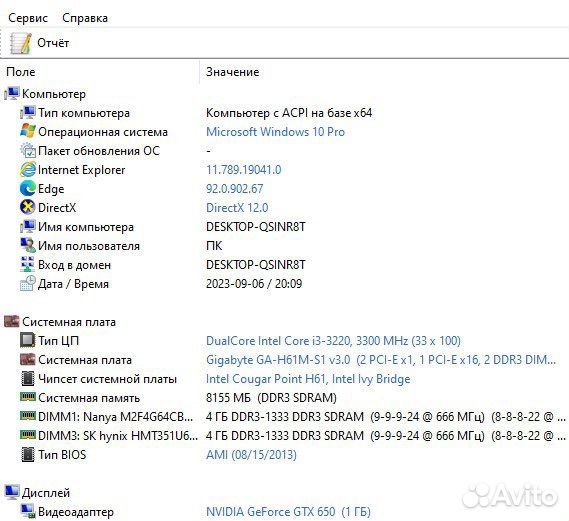Select the Имя пользователя field label
The image size is (569, 521).
pyautogui.click(x=89, y=246)
